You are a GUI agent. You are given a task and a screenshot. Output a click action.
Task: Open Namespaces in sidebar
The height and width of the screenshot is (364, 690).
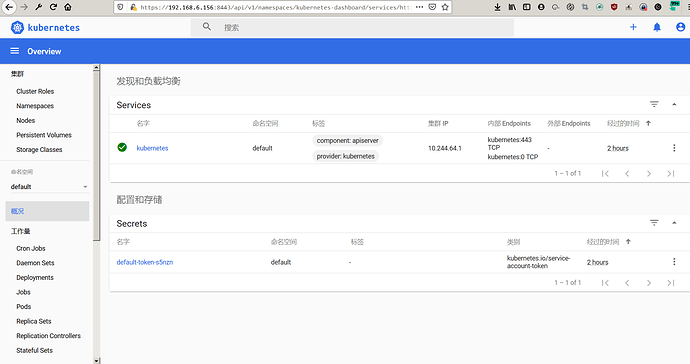point(35,106)
